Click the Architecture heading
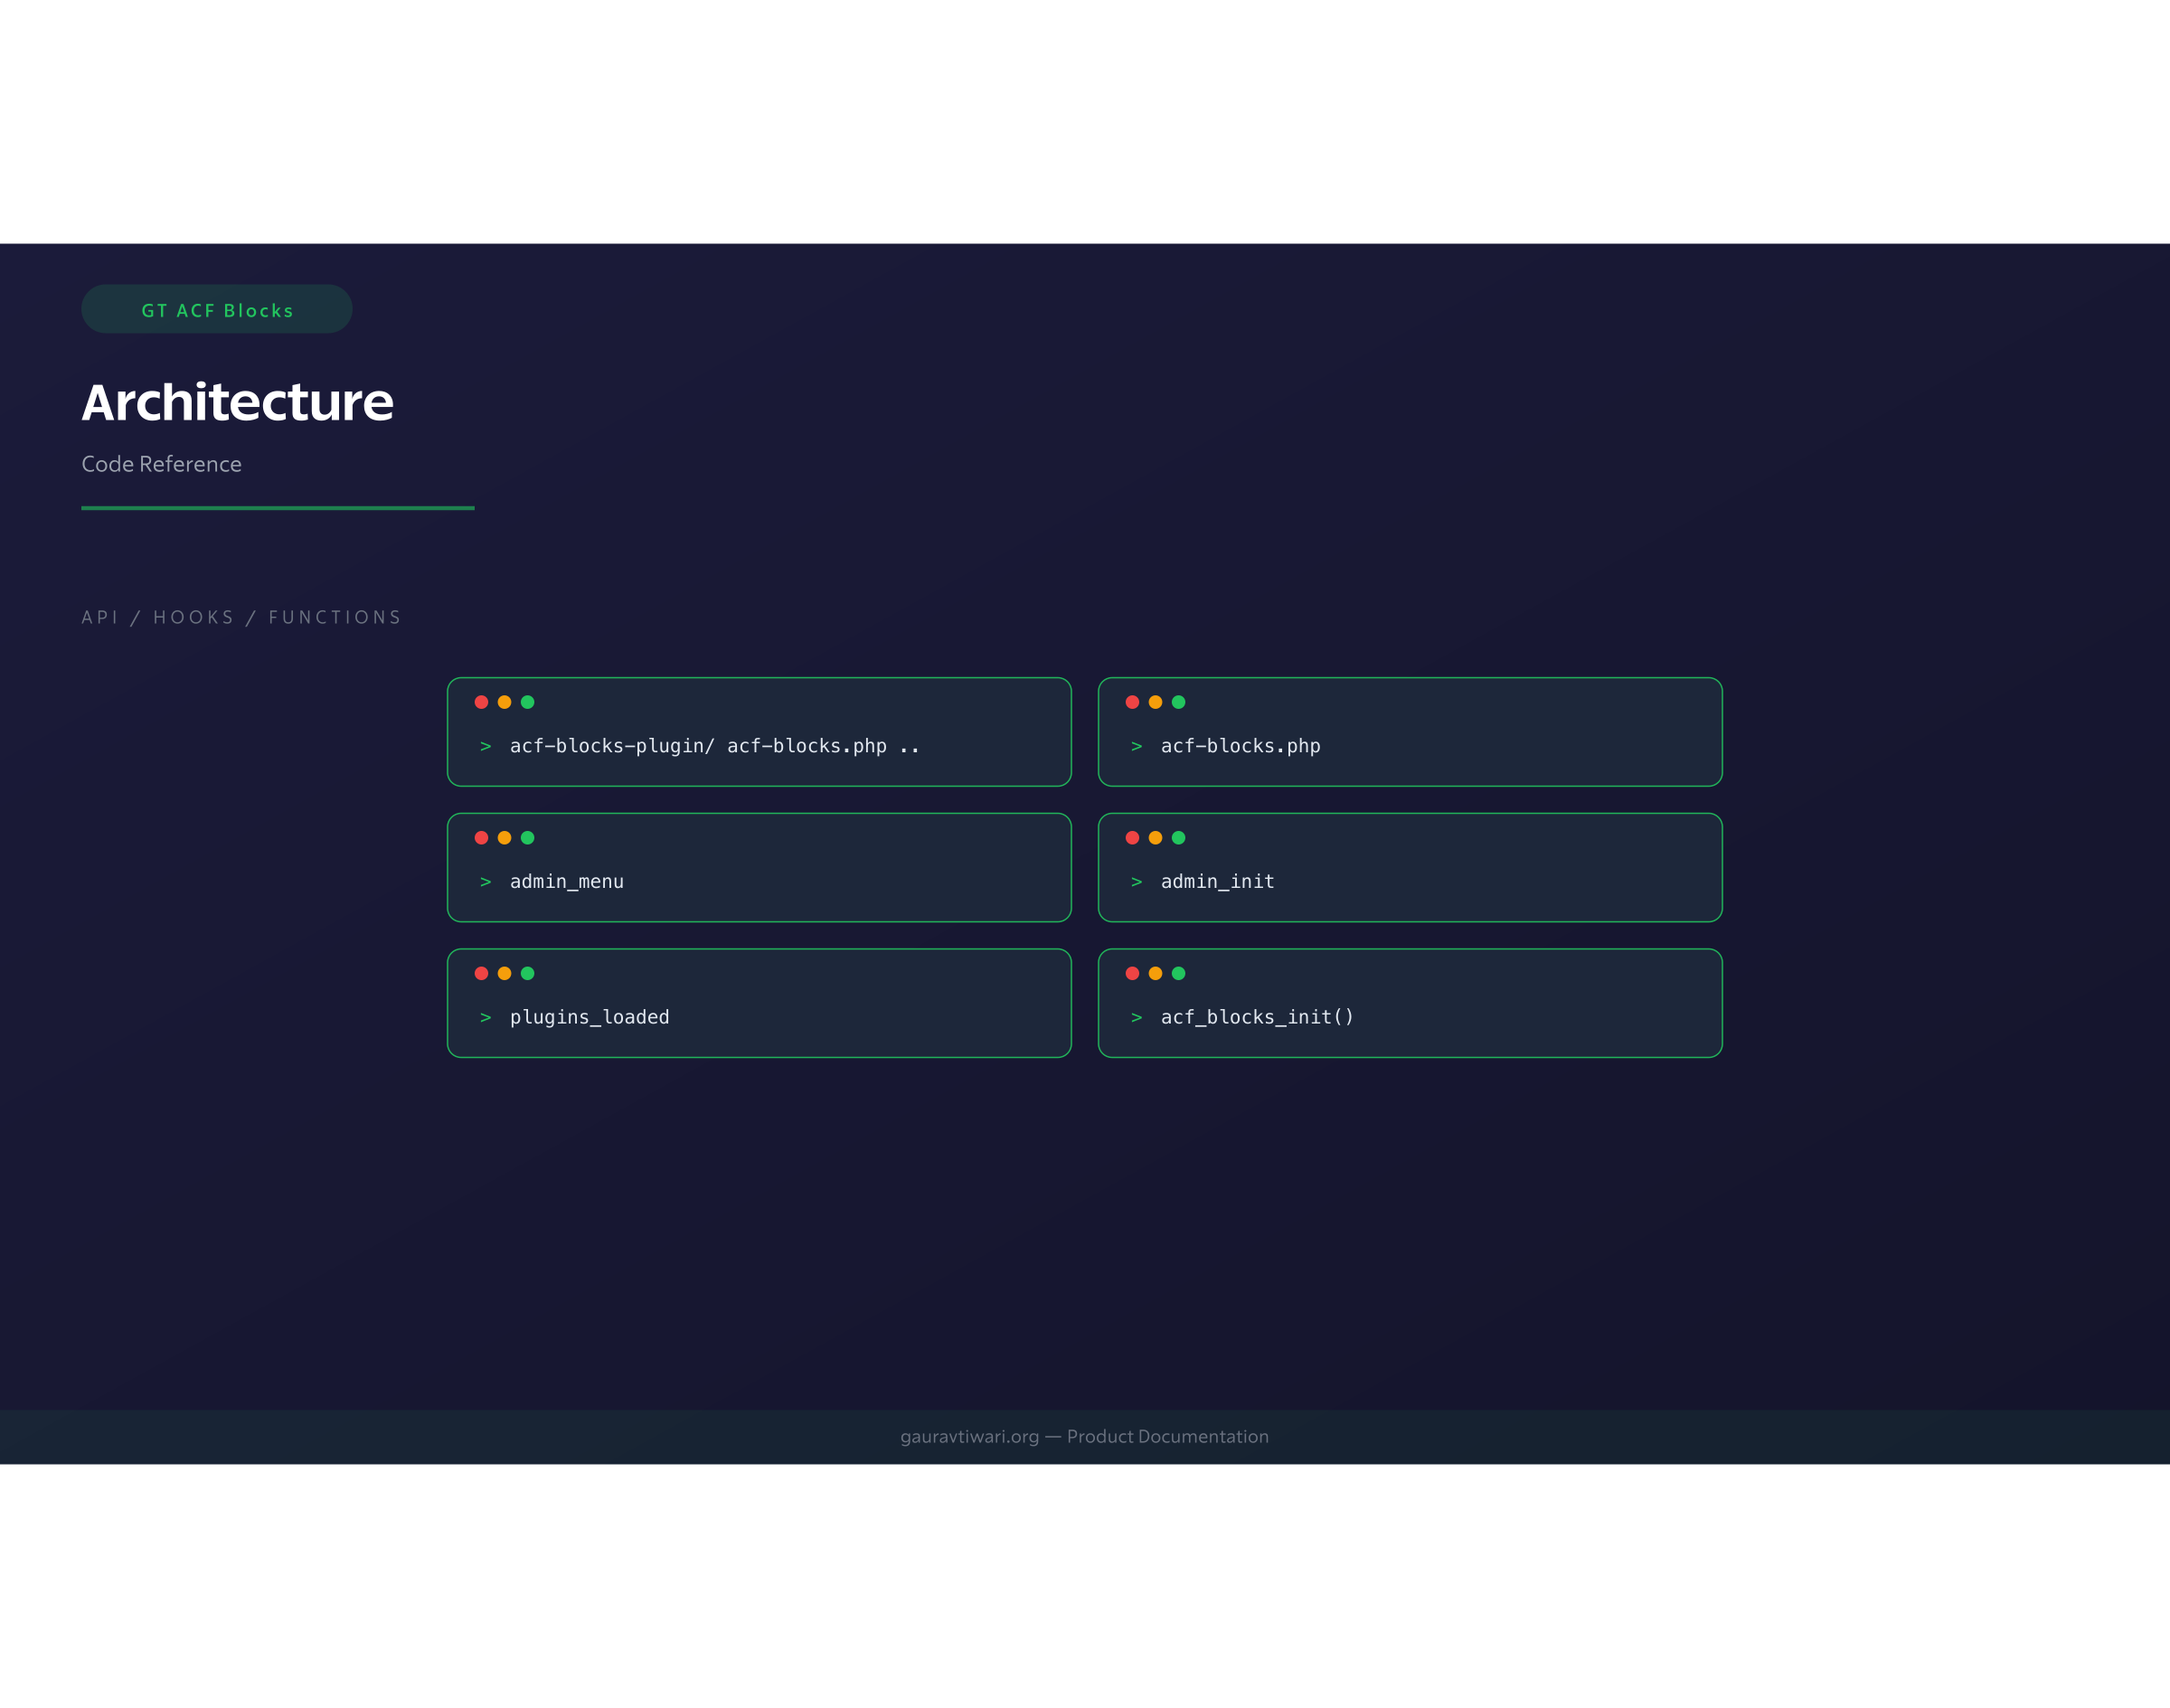Viewport: 2170px width, 1708px height. point(237,402)
